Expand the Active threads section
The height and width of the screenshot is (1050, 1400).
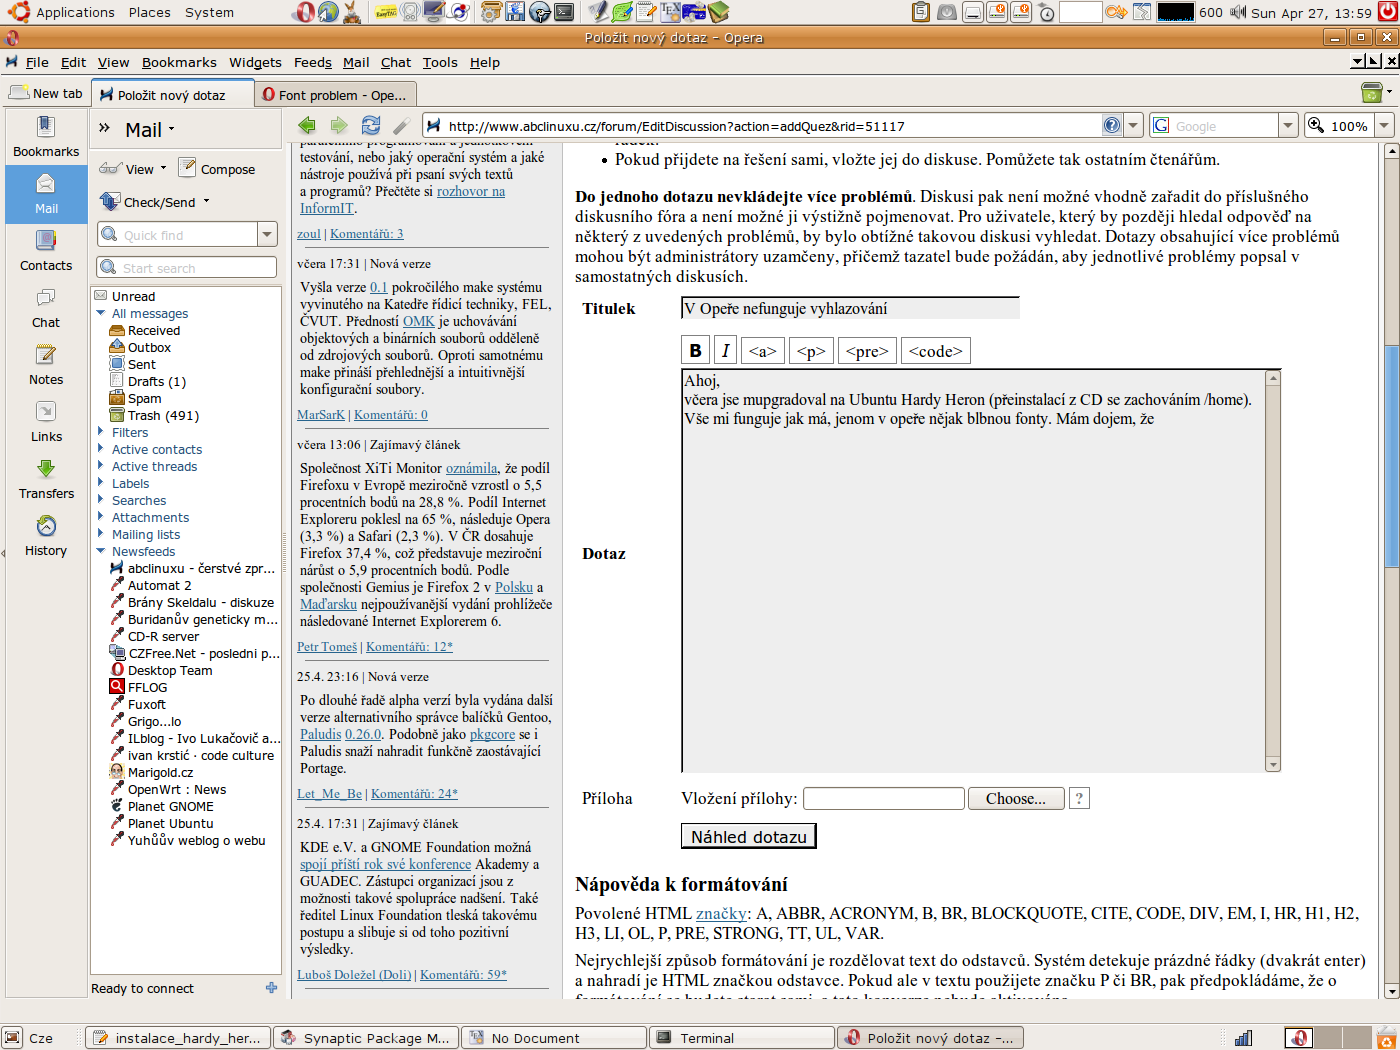[101, 466]
